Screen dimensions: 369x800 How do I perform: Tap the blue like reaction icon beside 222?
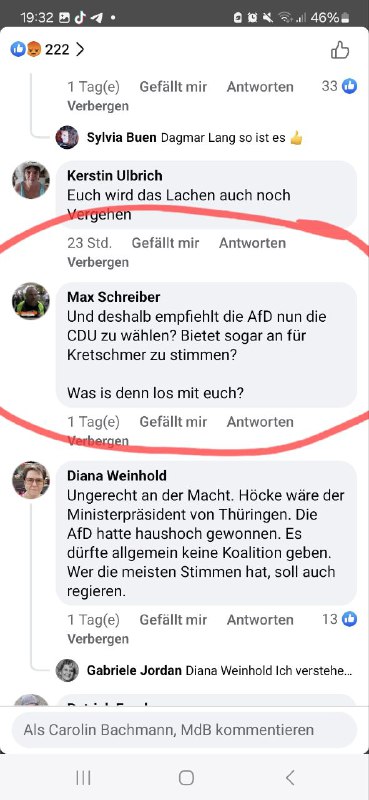[x=18, y=49]
